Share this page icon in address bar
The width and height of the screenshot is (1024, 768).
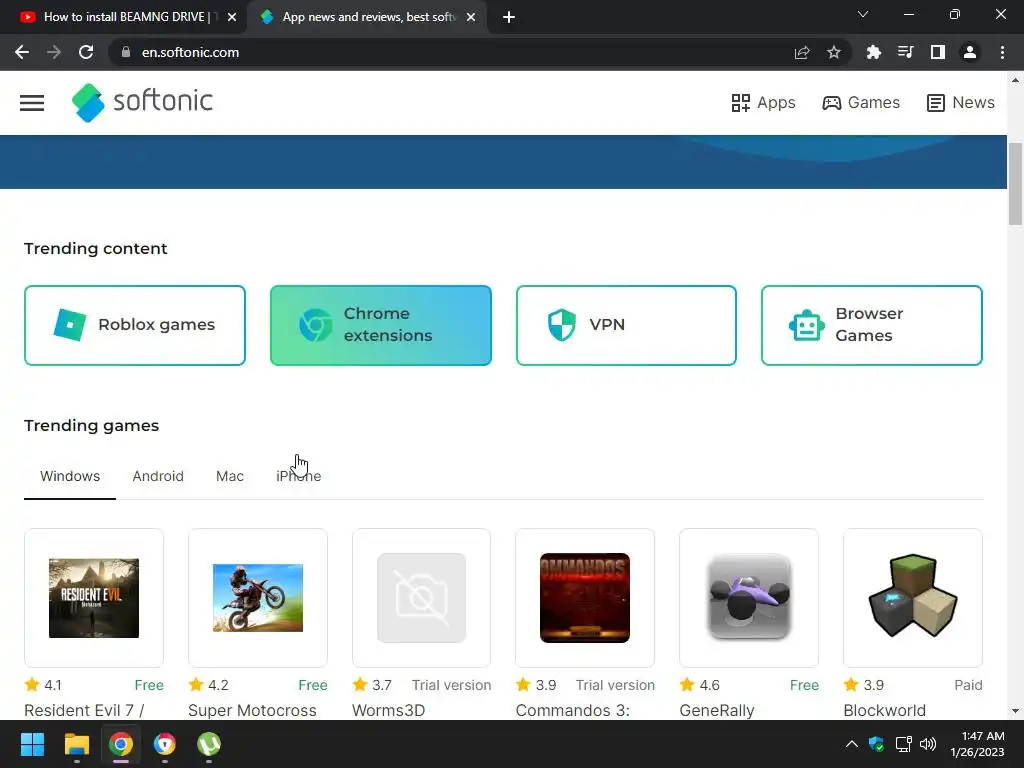click(802, 52)
